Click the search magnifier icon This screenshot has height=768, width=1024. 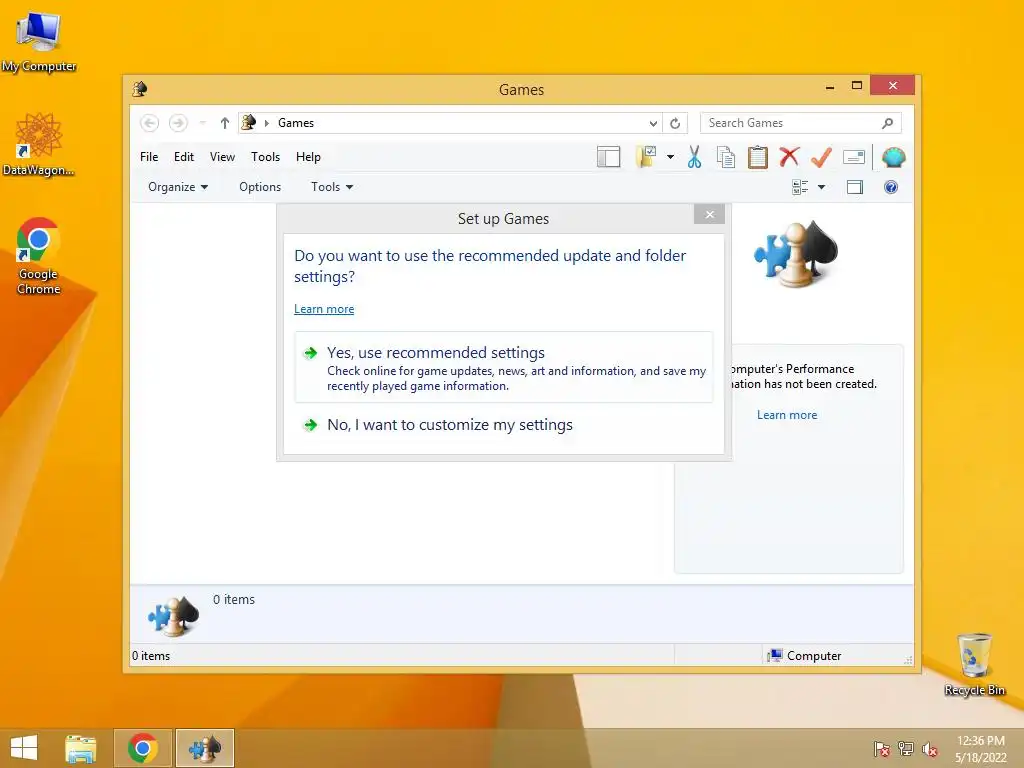[x=888, y=123]
